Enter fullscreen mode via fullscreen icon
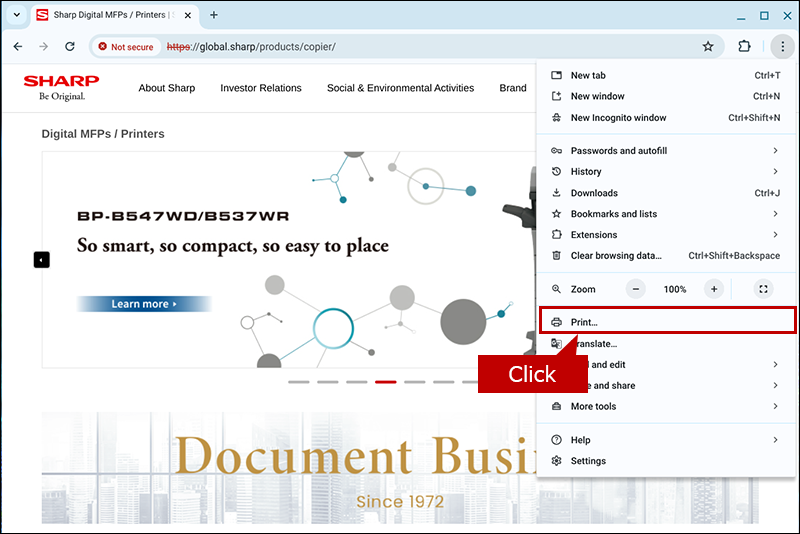 pos(763,289)
